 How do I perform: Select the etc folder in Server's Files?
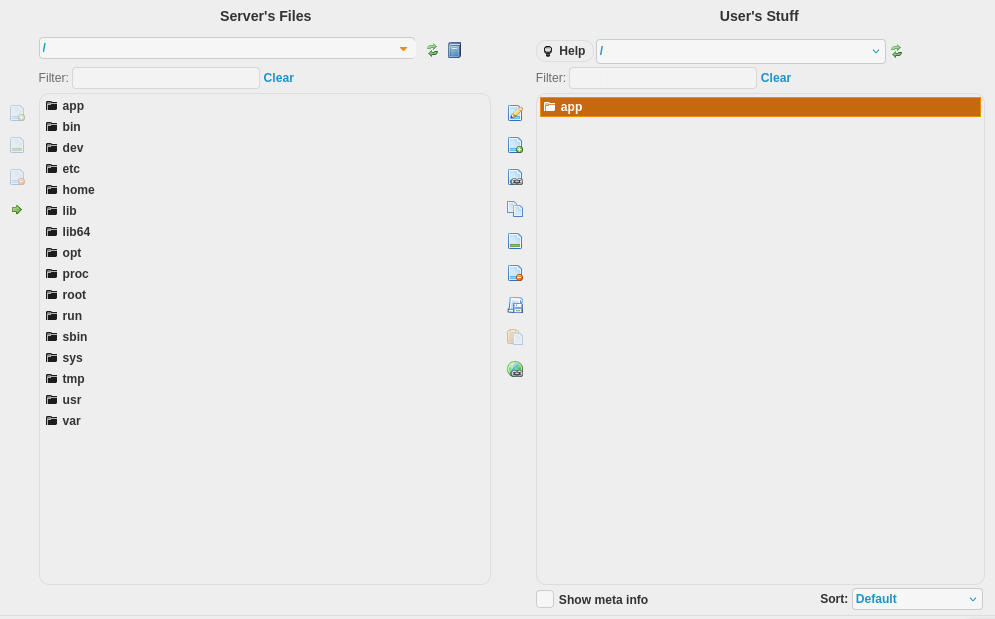click(x=71, y=169)
